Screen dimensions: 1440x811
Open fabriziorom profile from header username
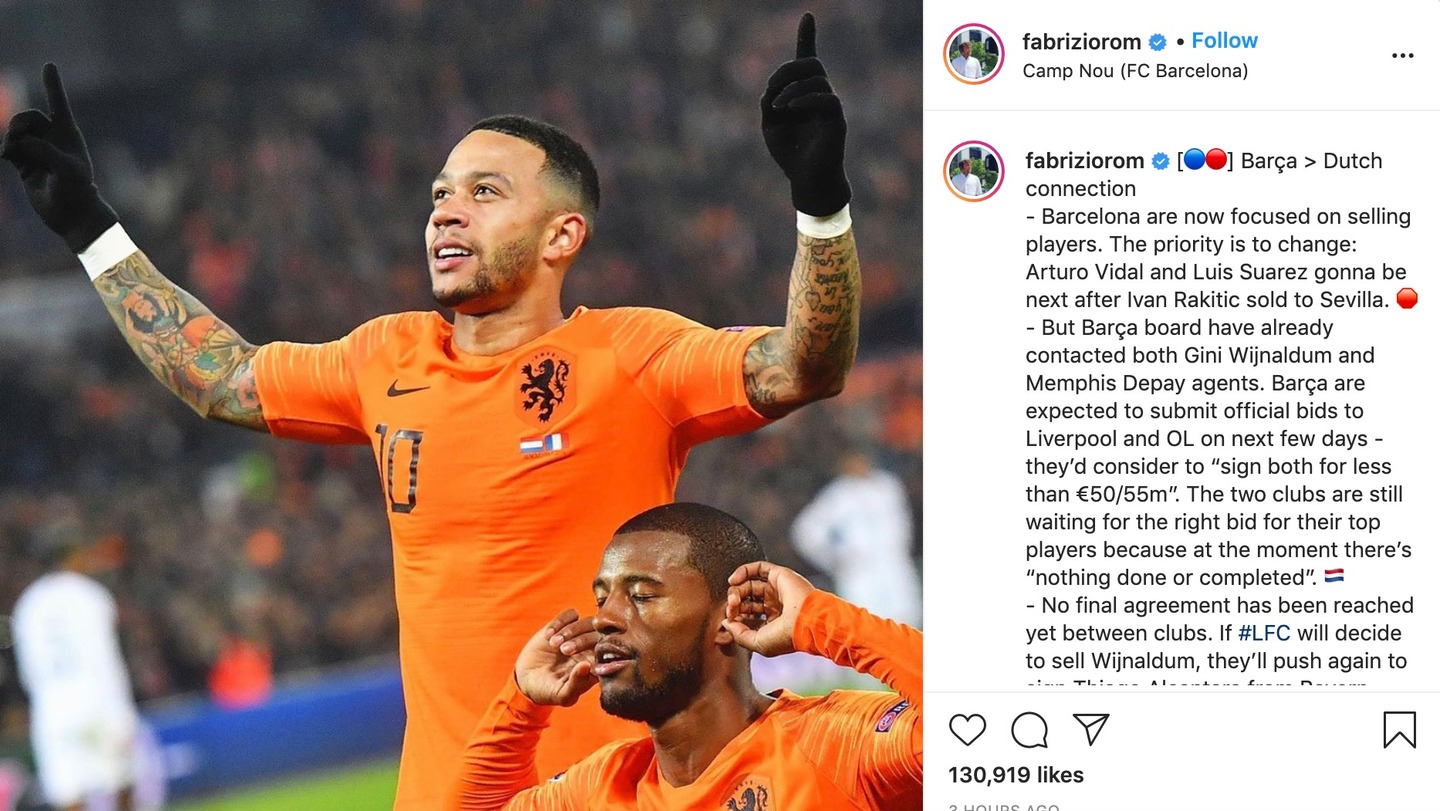point(1081,42)
